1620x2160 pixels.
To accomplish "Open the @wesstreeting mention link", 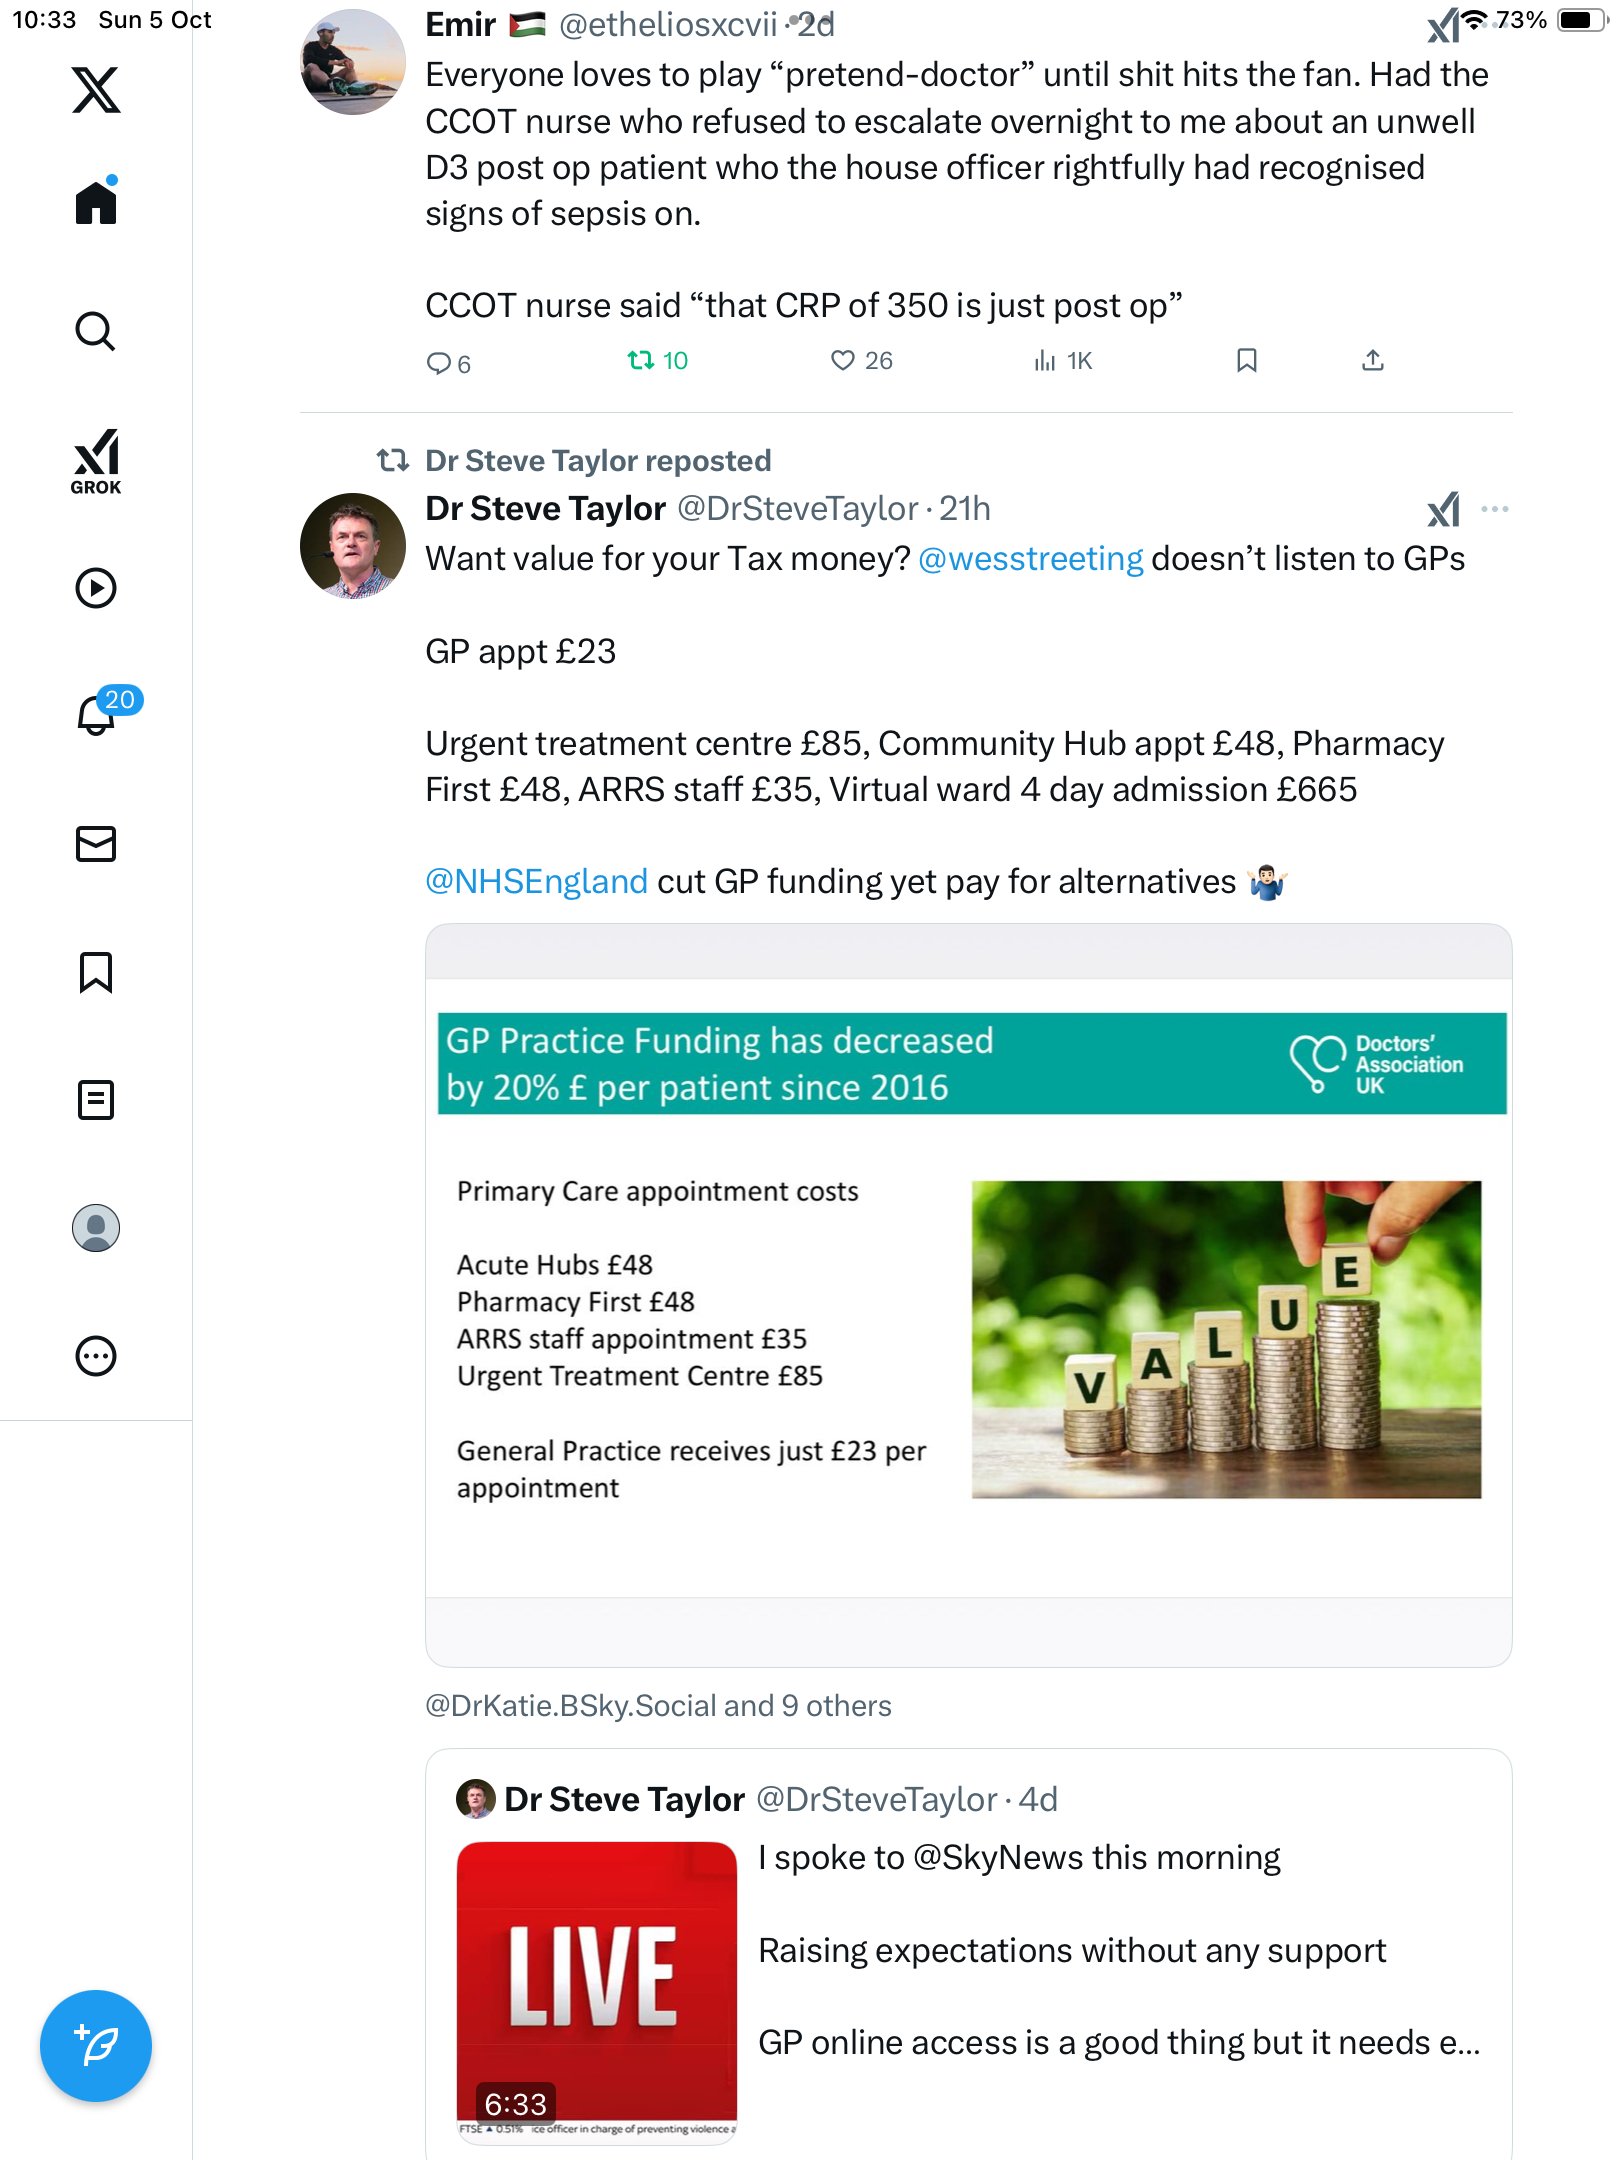I will point(1030,559).
